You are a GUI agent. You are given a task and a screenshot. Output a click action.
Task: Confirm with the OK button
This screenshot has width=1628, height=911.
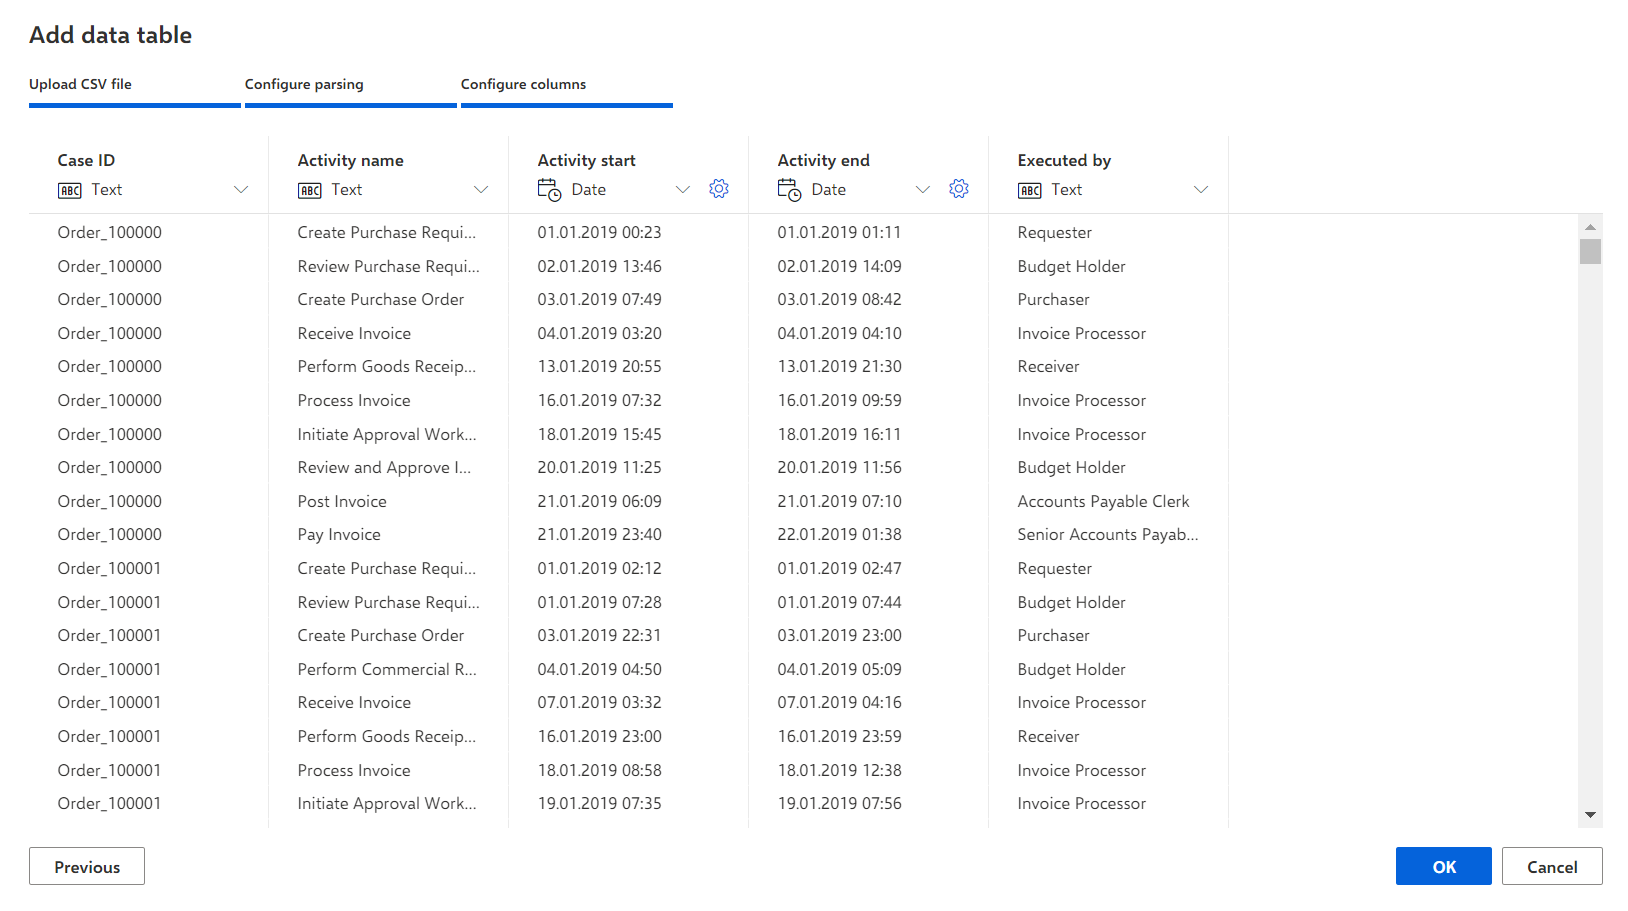pos(1443,866)
